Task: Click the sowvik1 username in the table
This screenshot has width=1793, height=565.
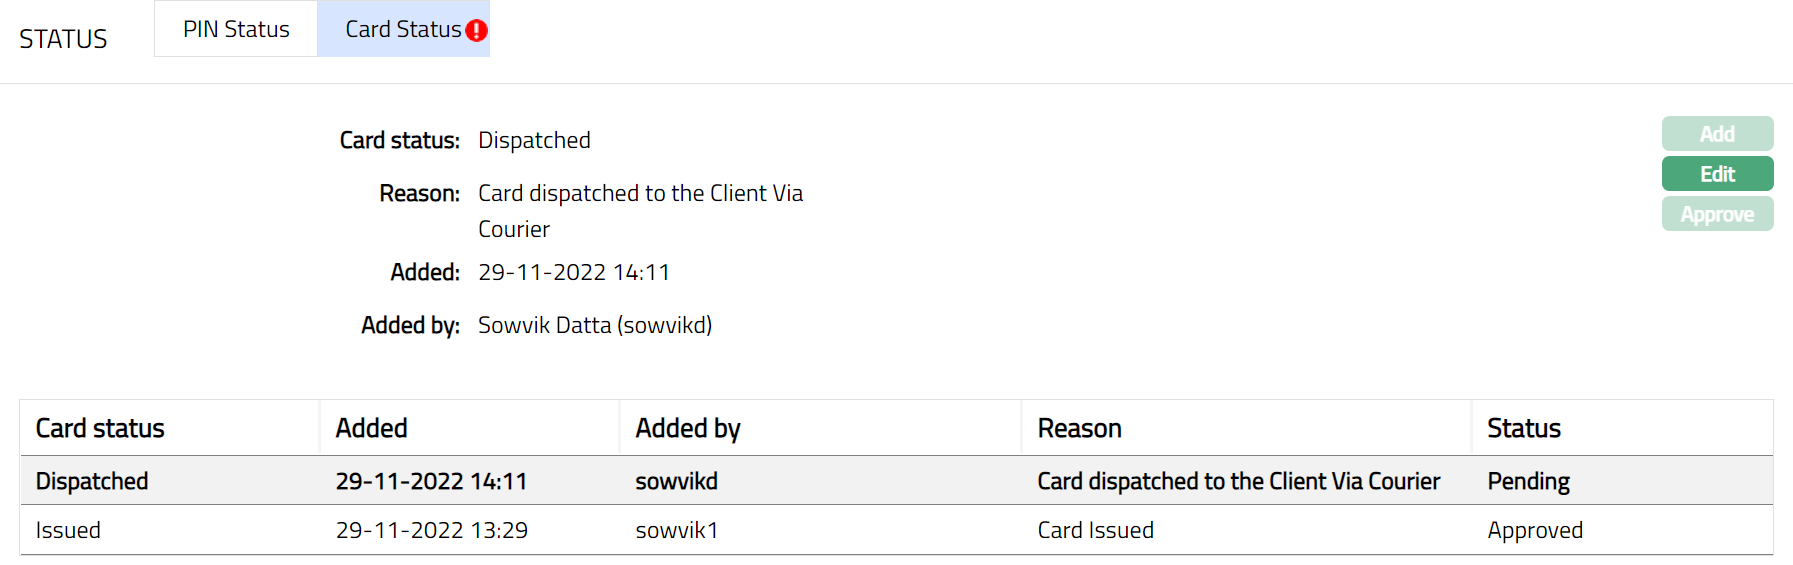Action: click(676, 530)
